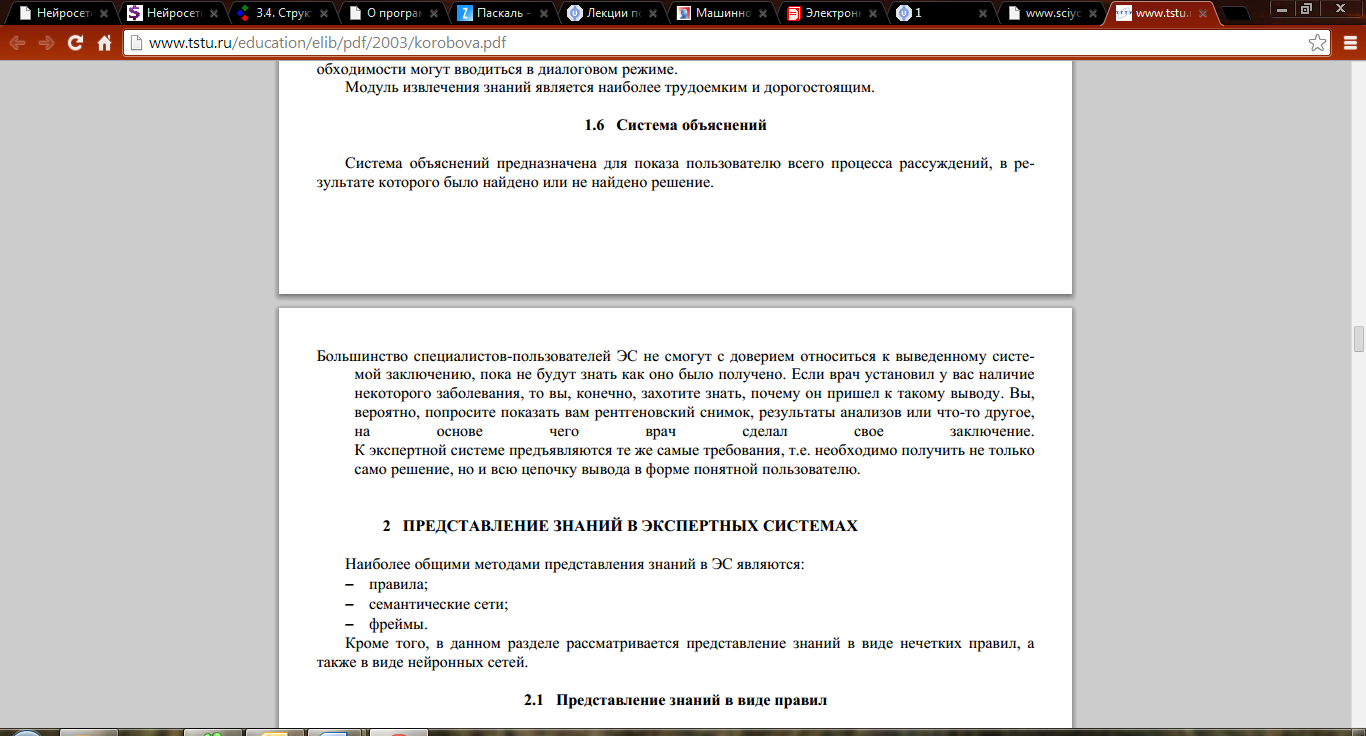This screenshot has width=1366, height=736.
Task: Open a new tab next to www.tstu.ru
Action: [x=1234, y=14]
